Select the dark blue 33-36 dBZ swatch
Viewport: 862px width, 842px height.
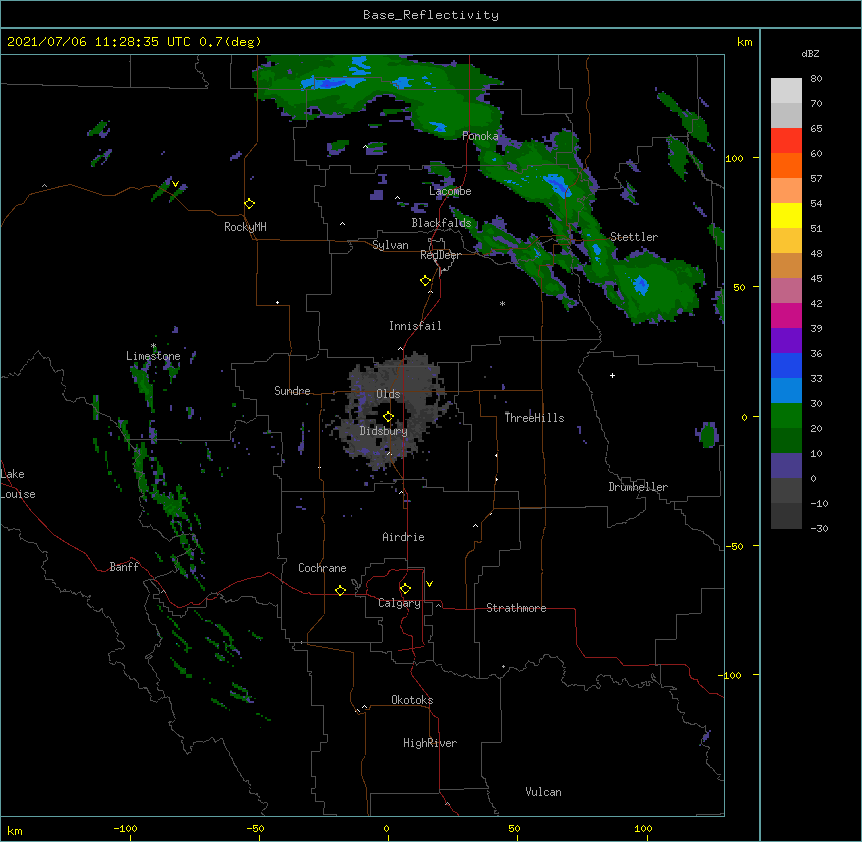(x=786, y=365)
